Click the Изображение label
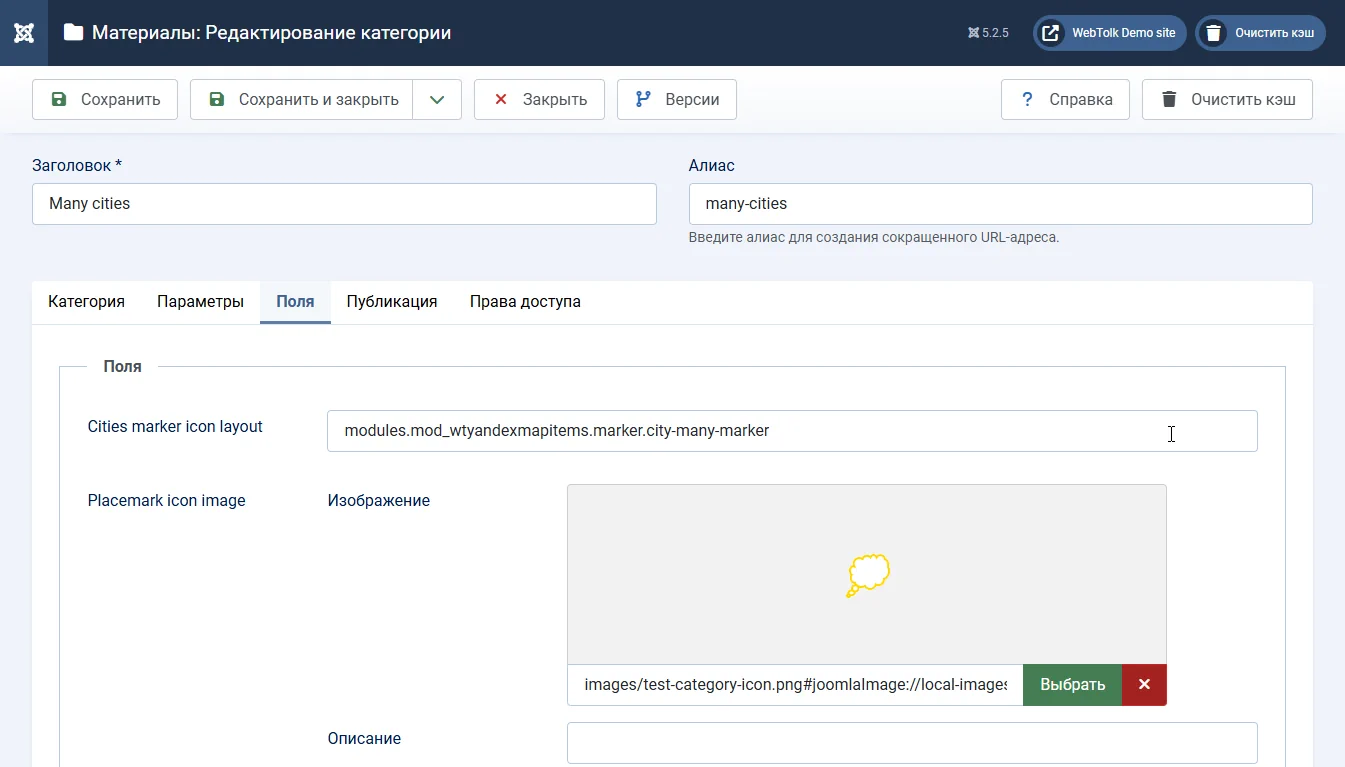 click(x=379, y=501)
